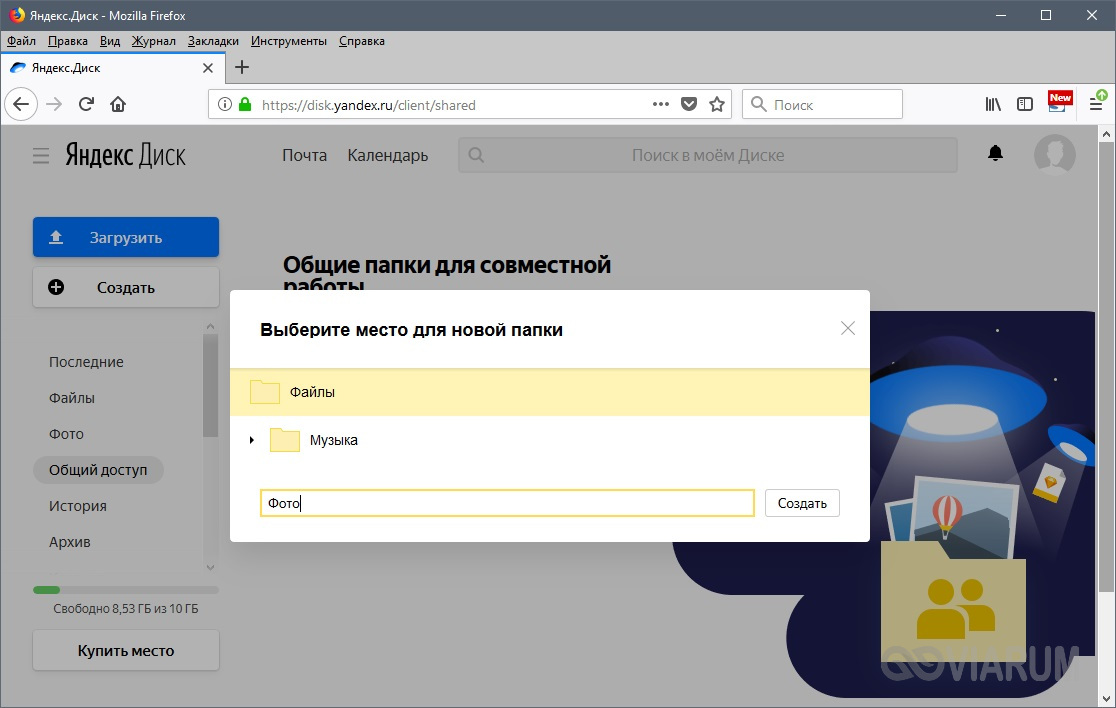Screen dimensions: 1116x708
Task: Click the Поиск в моём Диске field
Action: 707,155
